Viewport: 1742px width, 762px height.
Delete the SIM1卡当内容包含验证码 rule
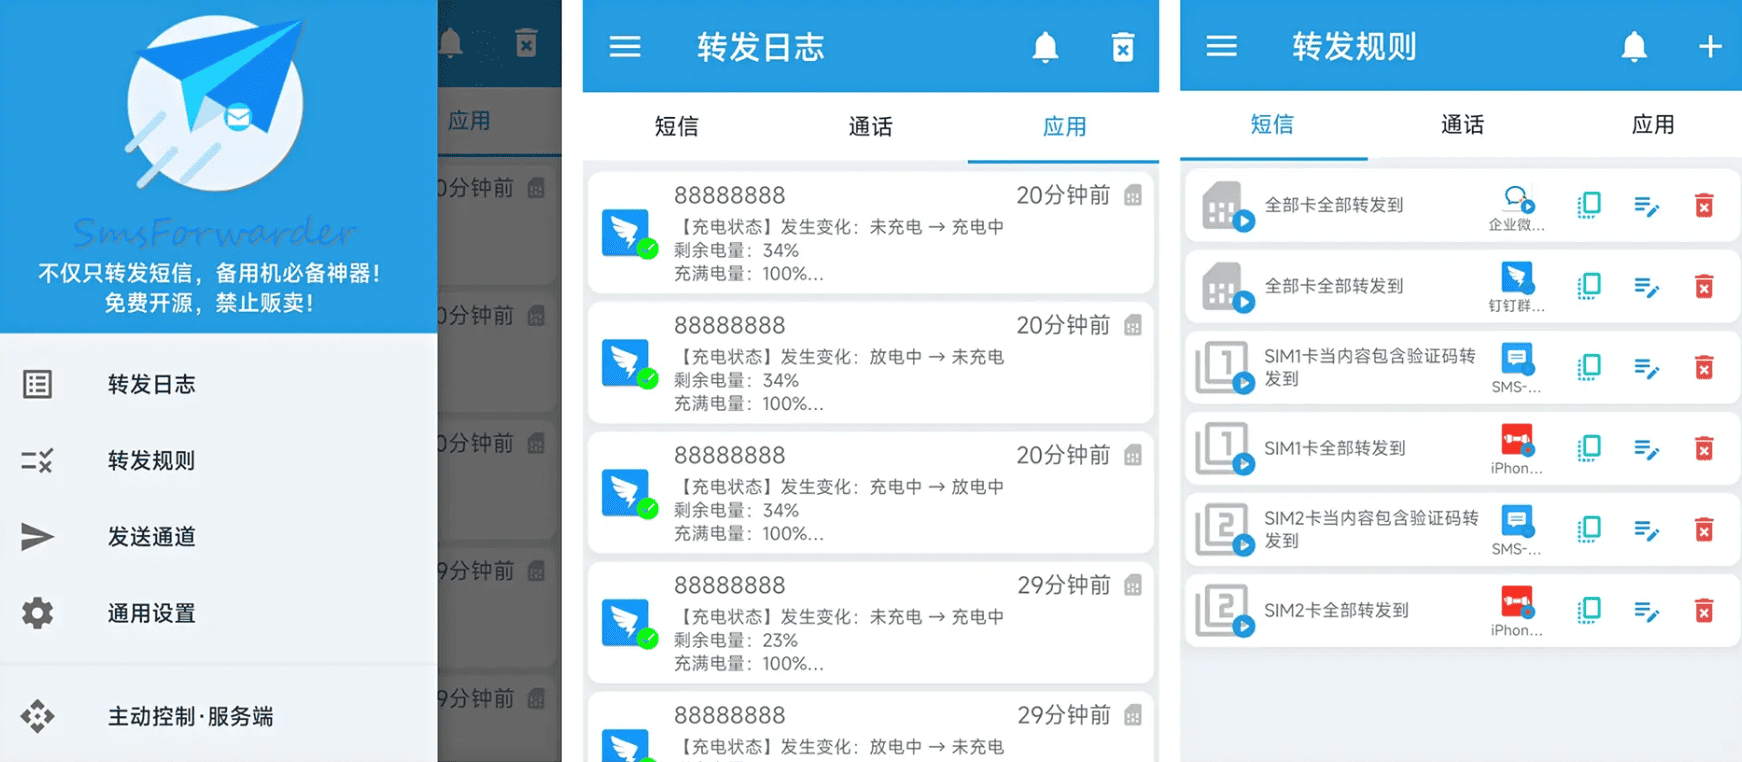click(x=1704, y=368)
